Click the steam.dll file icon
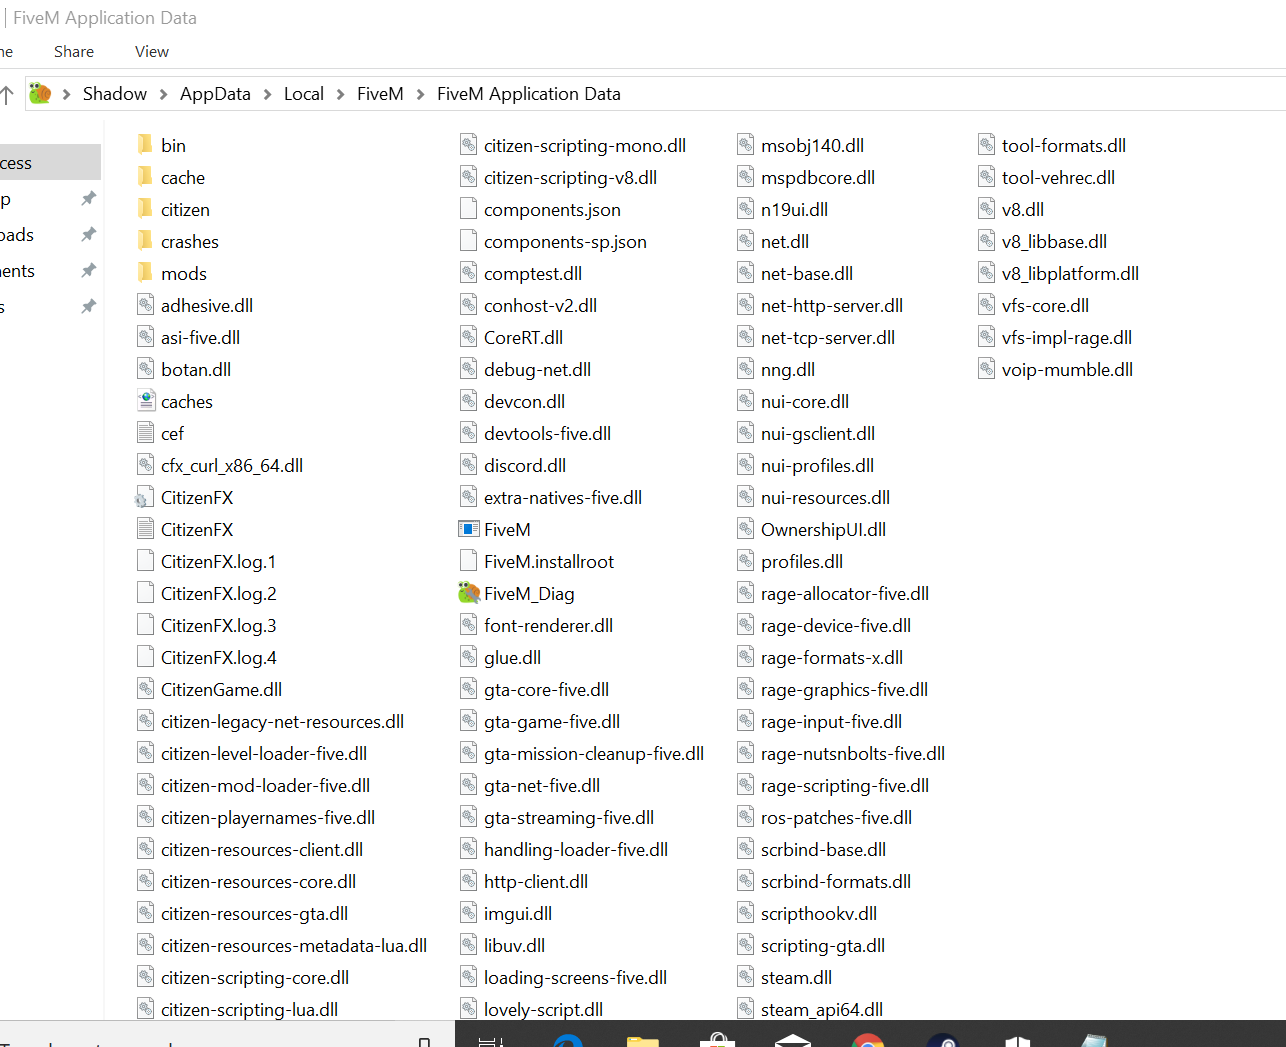 tap(745, 977)
